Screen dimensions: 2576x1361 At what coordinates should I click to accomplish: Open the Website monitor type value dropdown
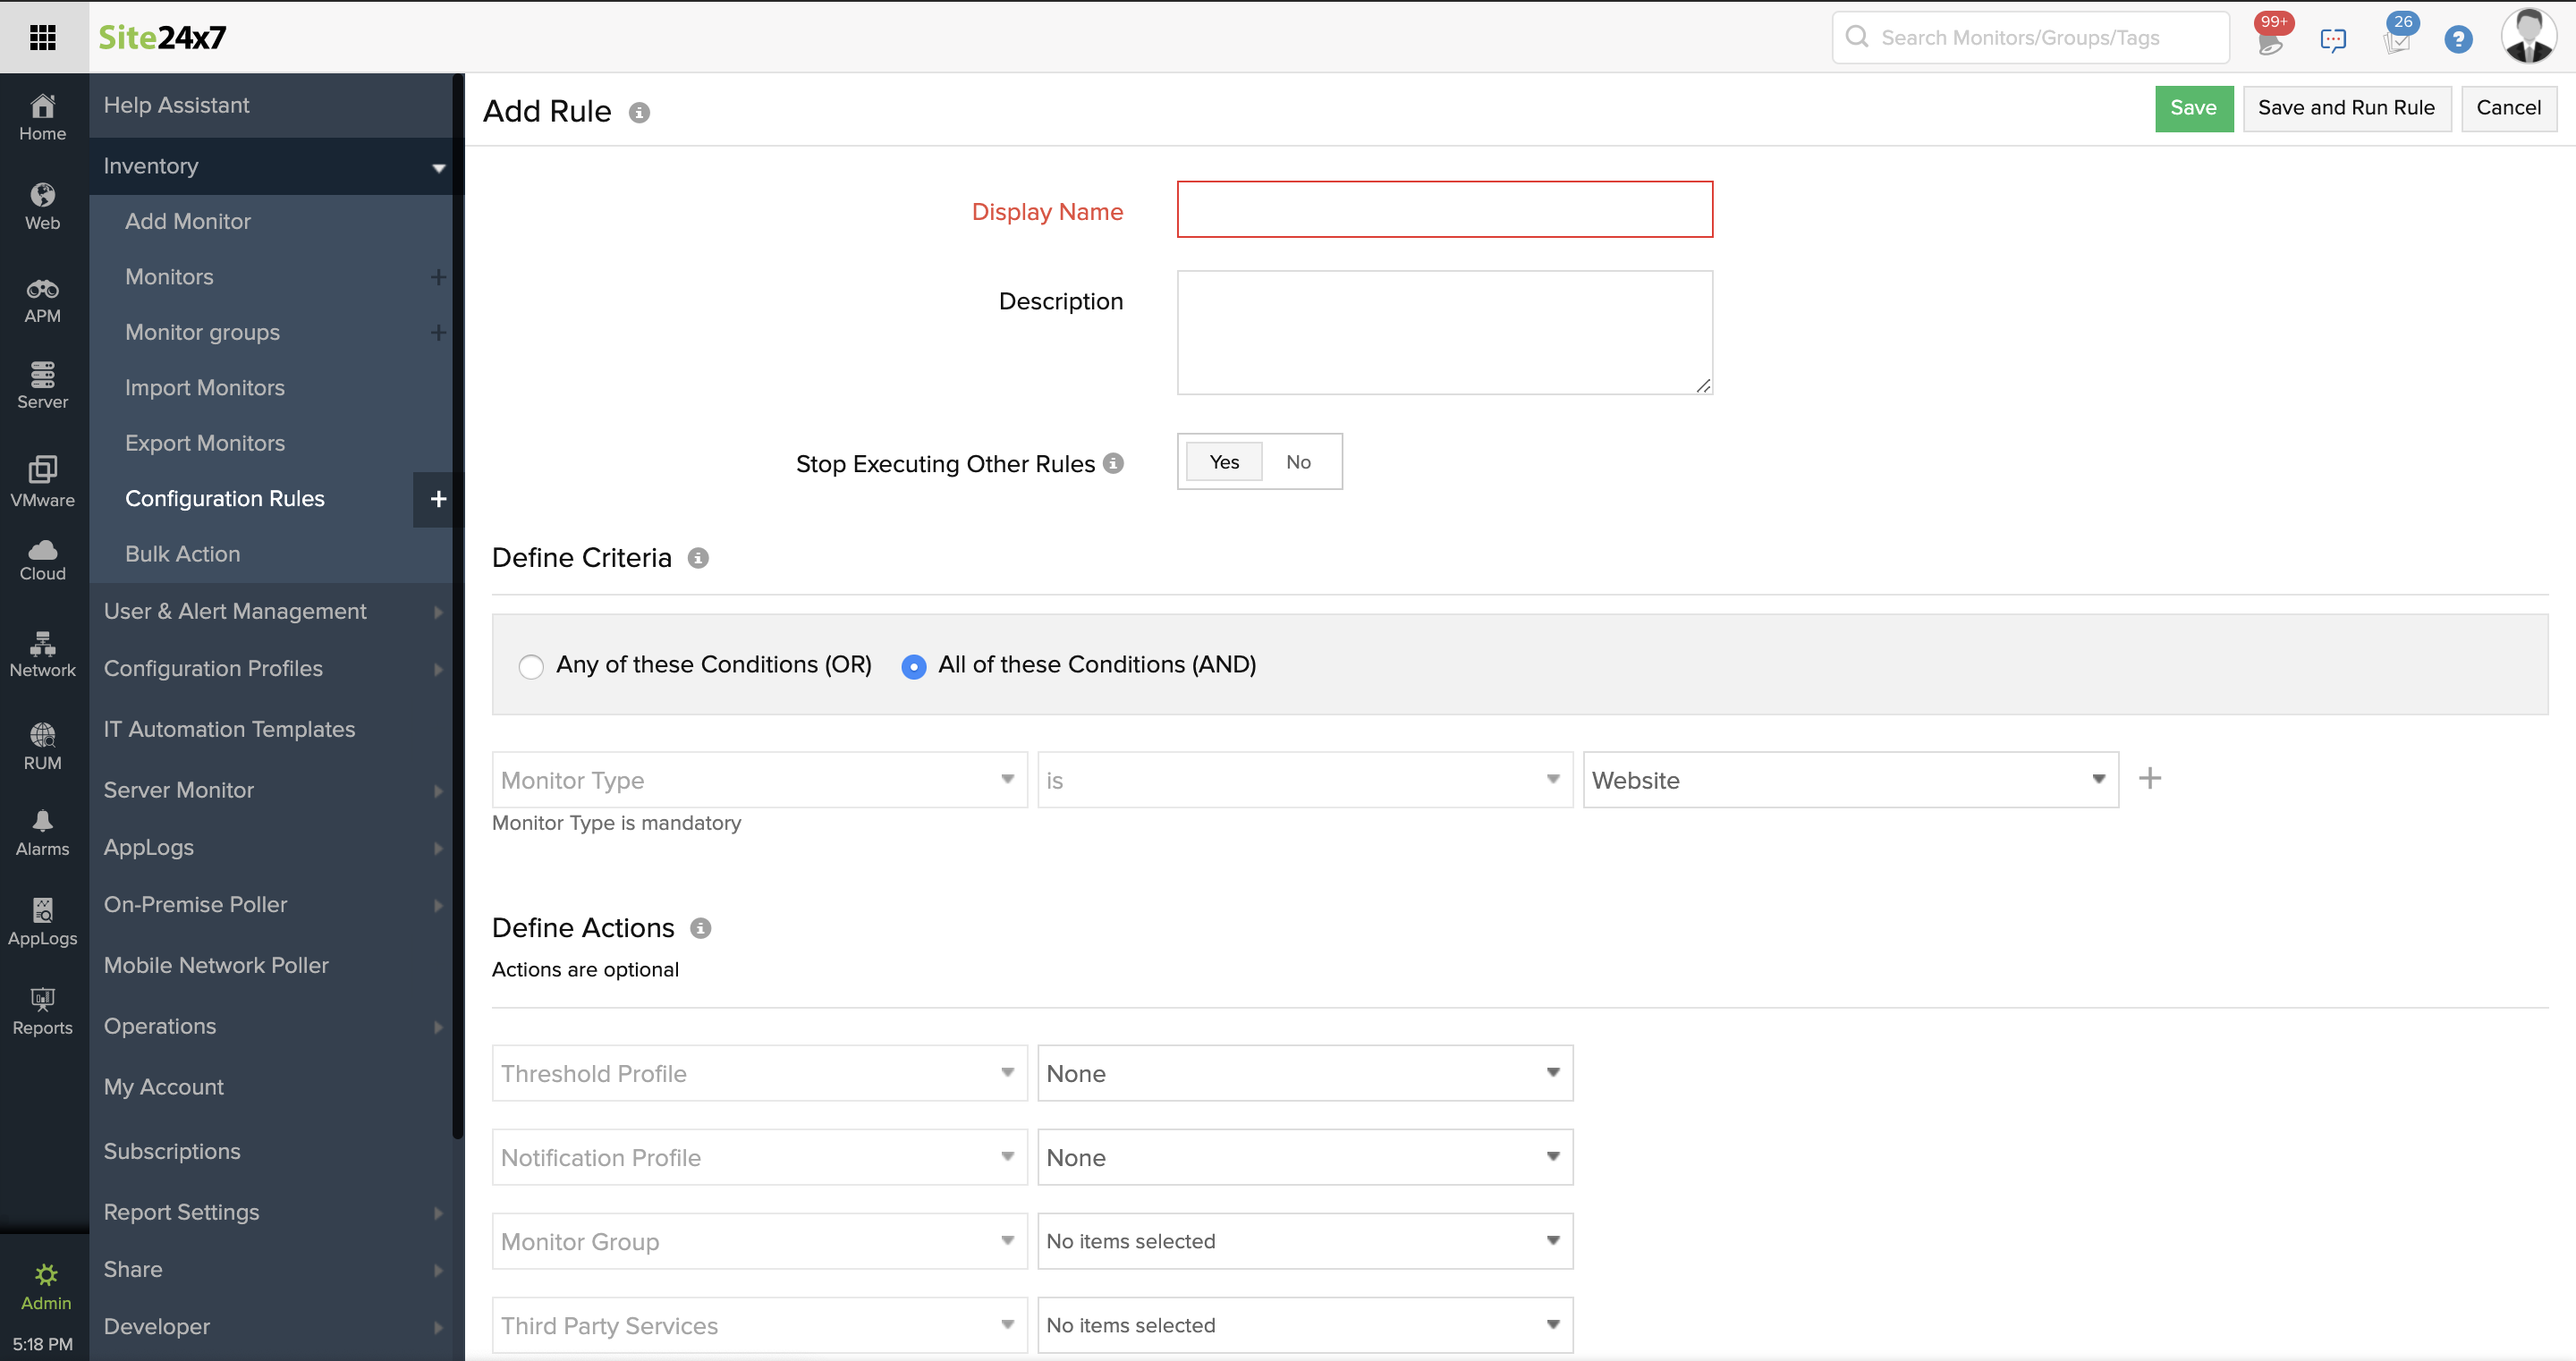pos(1850,780)
